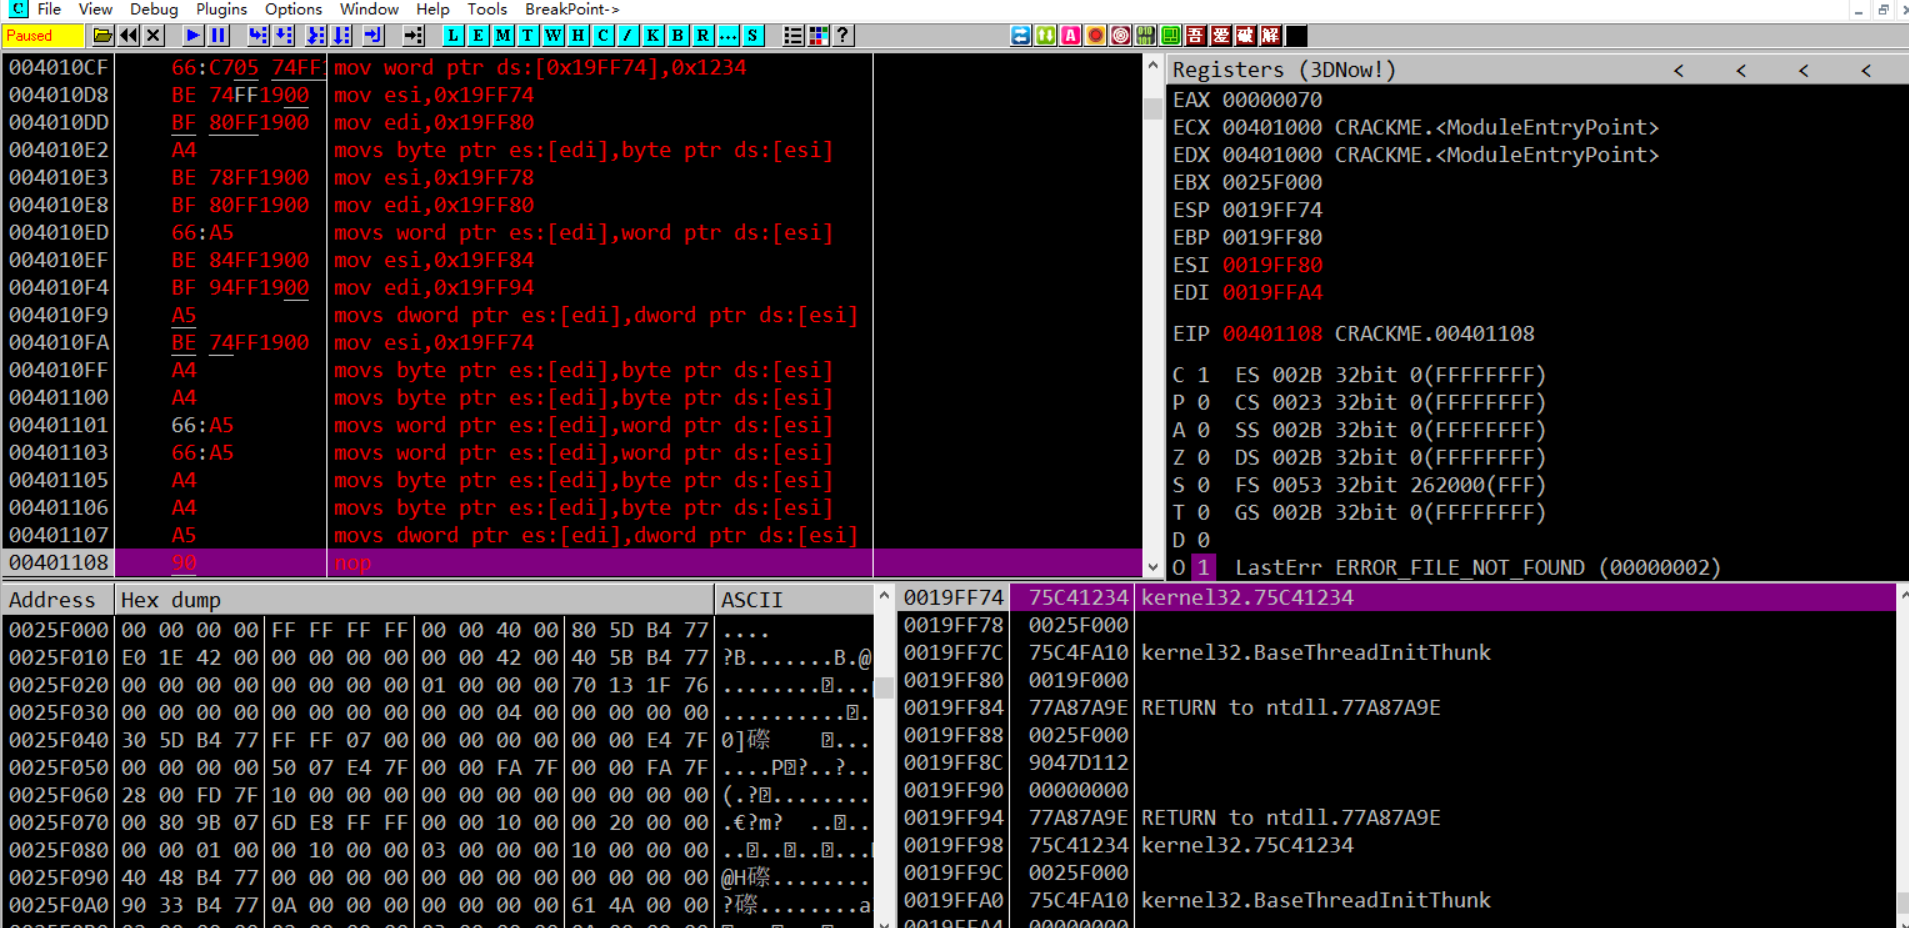
Task: Click disassembly pane scrollbar up arrow
Action: 1153,66
